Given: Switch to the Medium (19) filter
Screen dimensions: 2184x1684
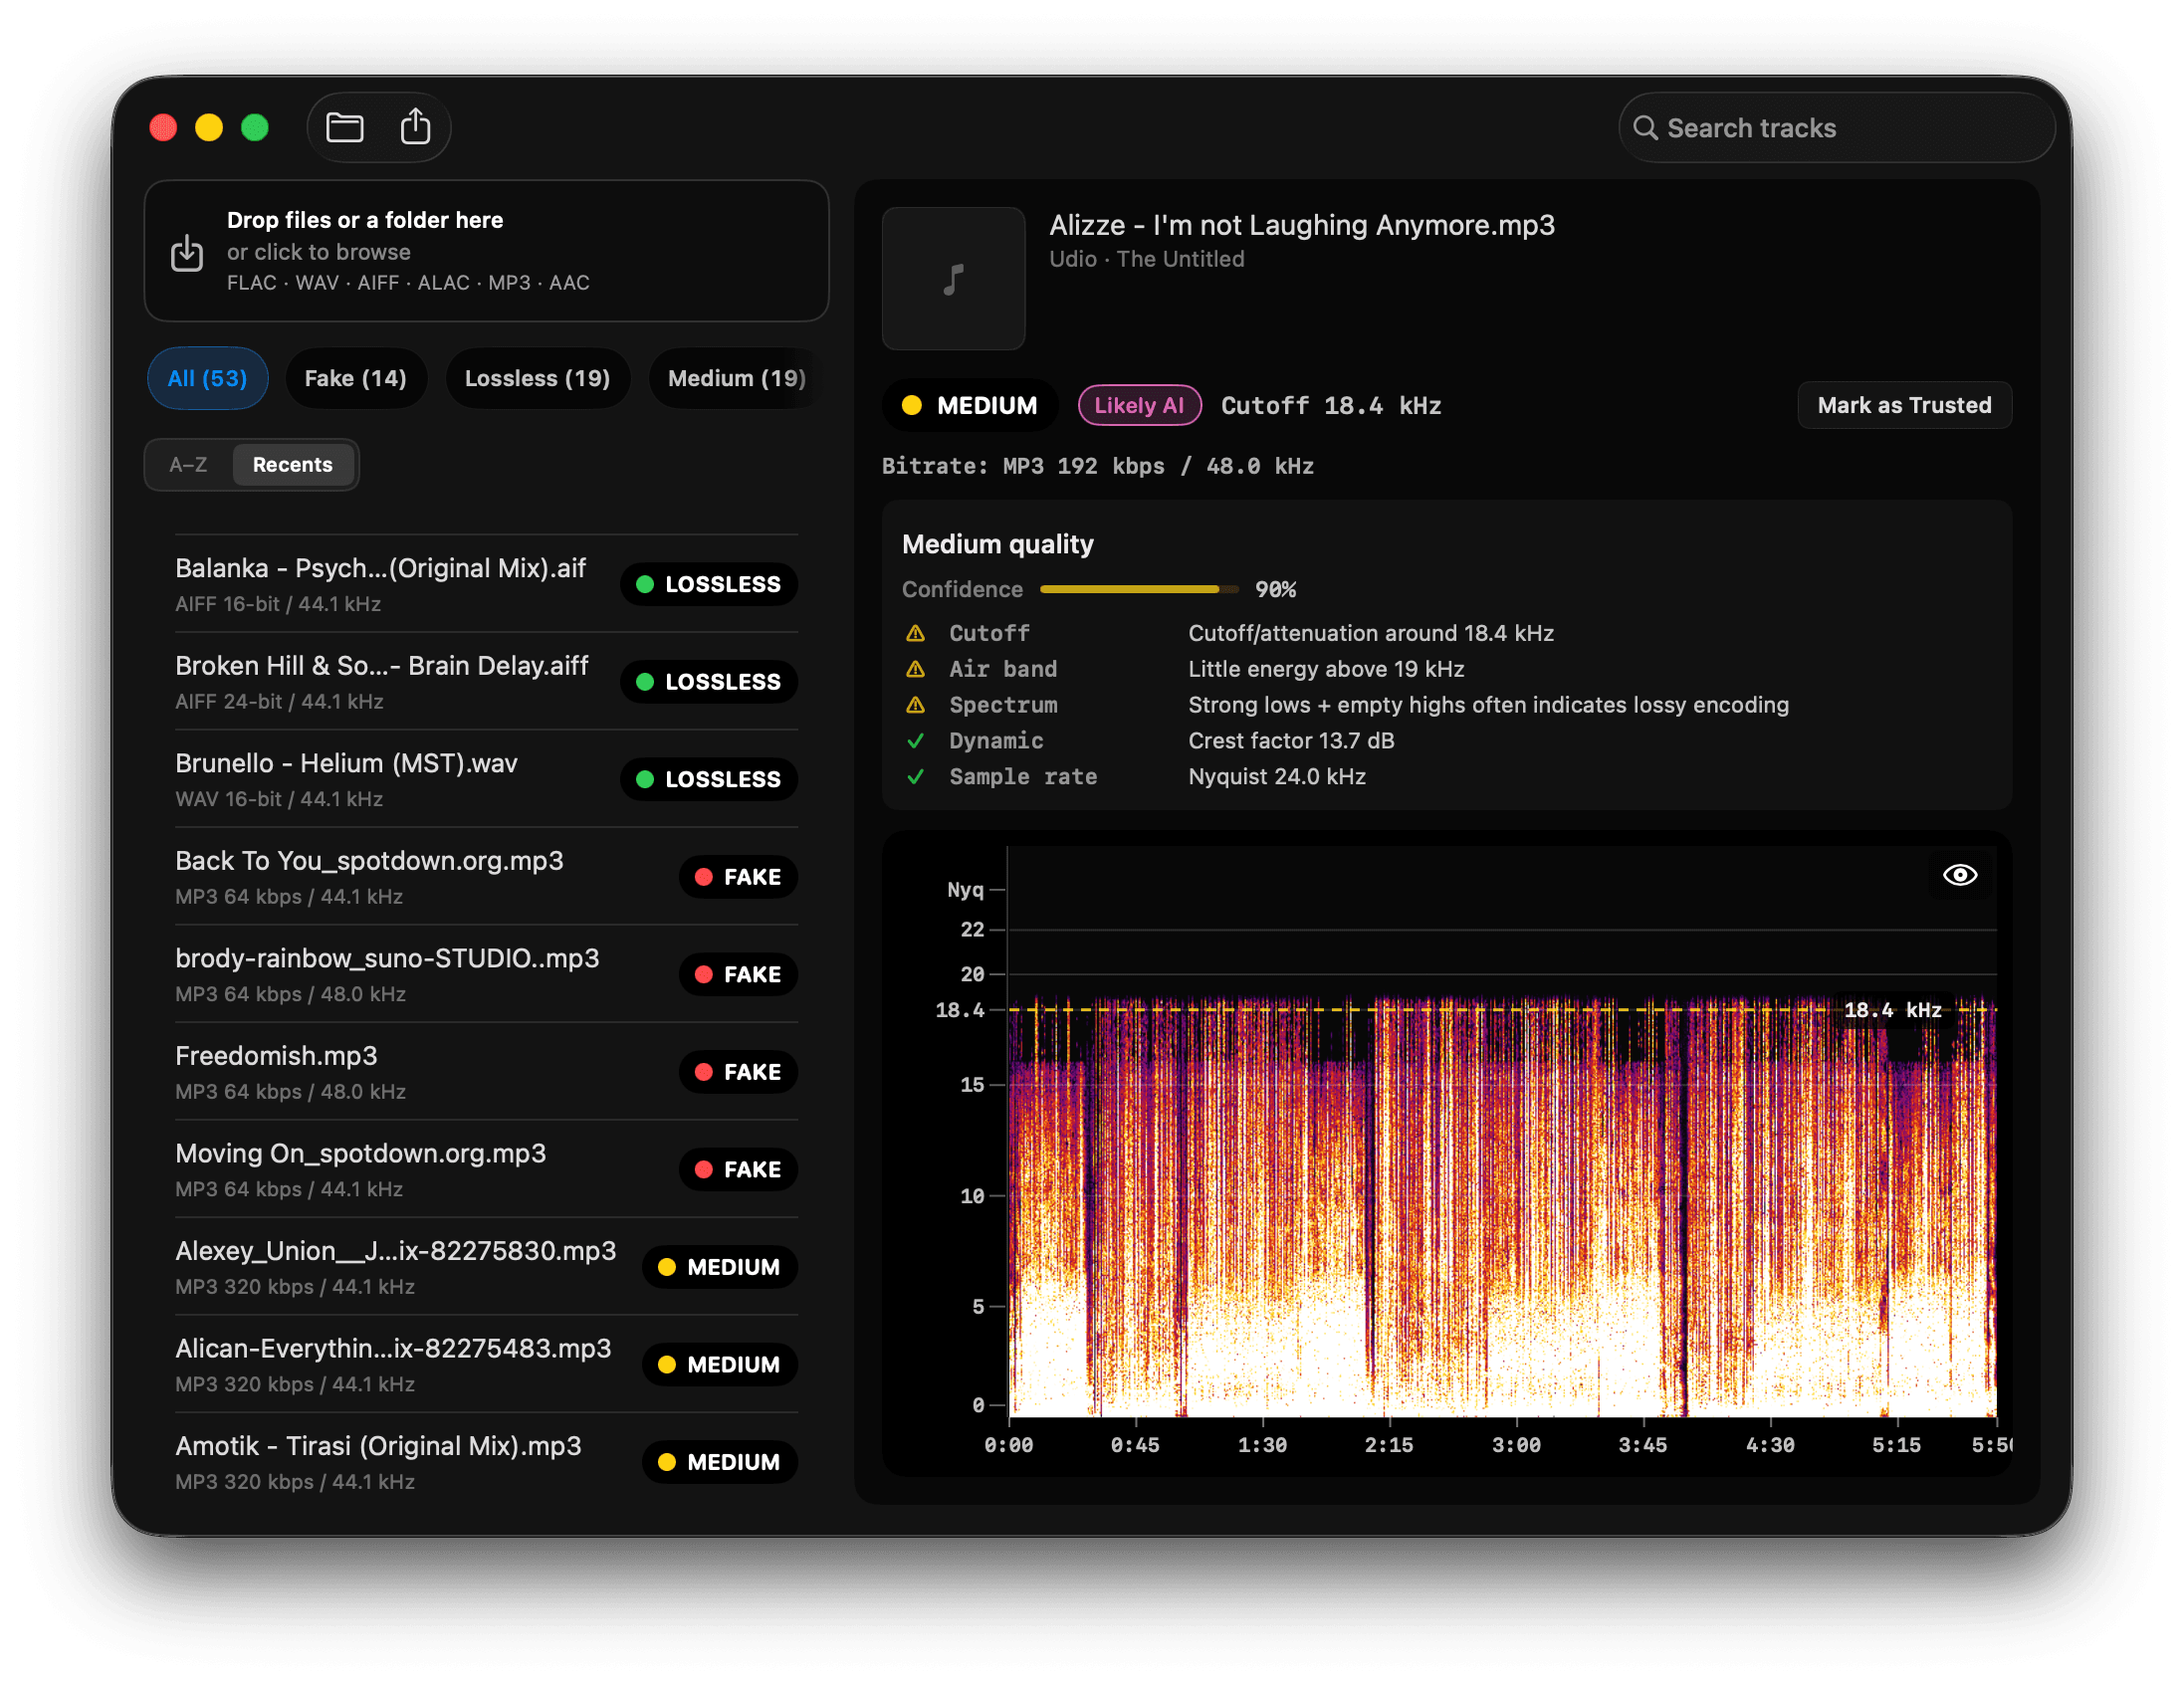Looking at the screenshot, I should tap(736, 378).
